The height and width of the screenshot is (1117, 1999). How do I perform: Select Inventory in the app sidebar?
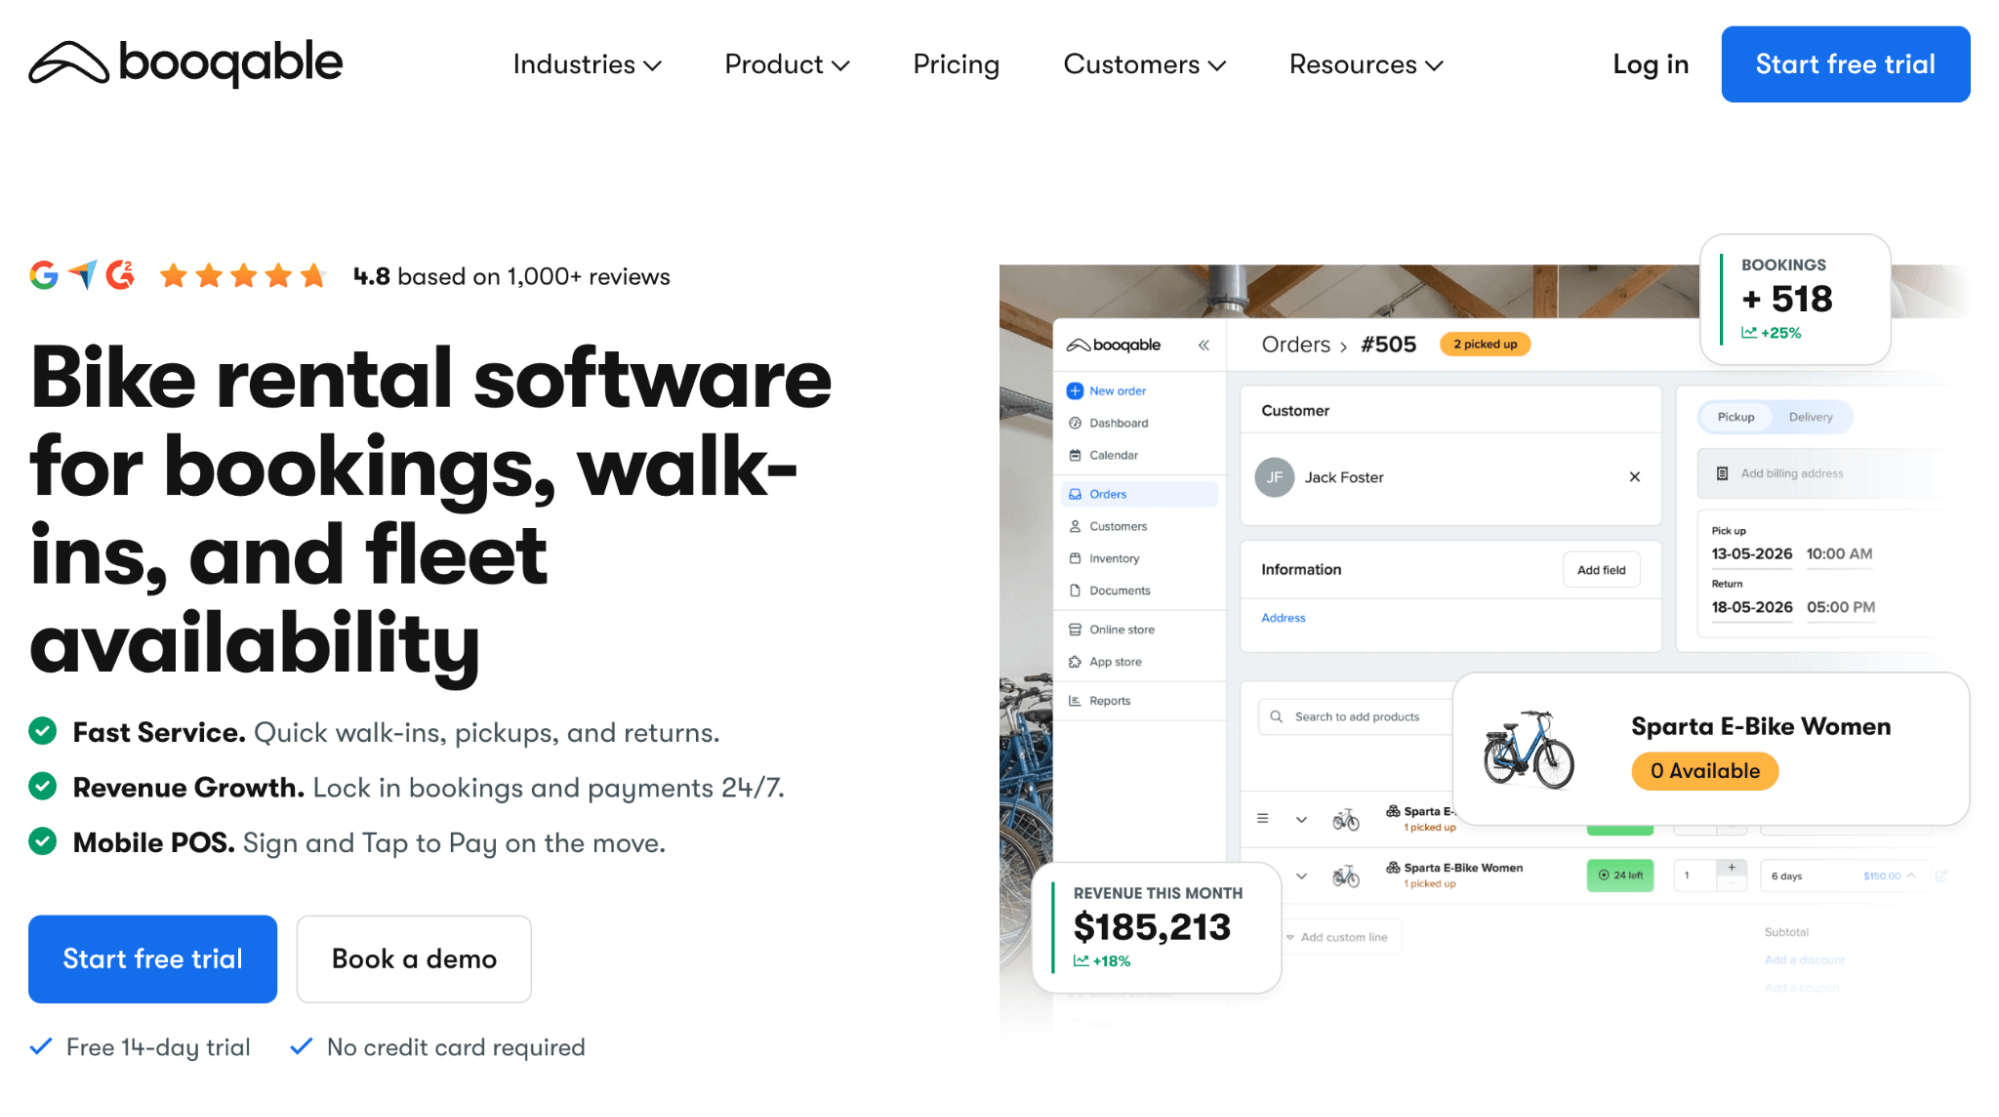point(1114,558)
